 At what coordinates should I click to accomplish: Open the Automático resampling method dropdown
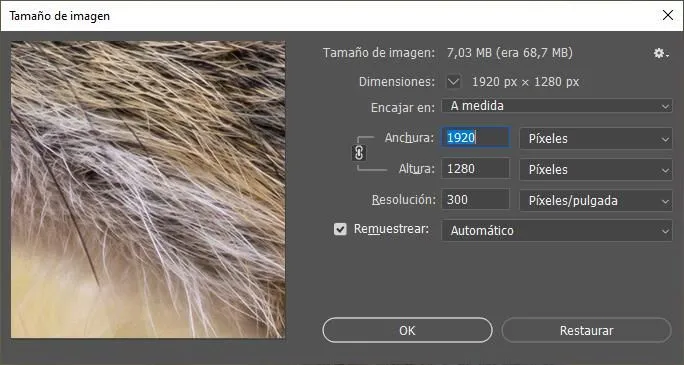tap(557, 230)
